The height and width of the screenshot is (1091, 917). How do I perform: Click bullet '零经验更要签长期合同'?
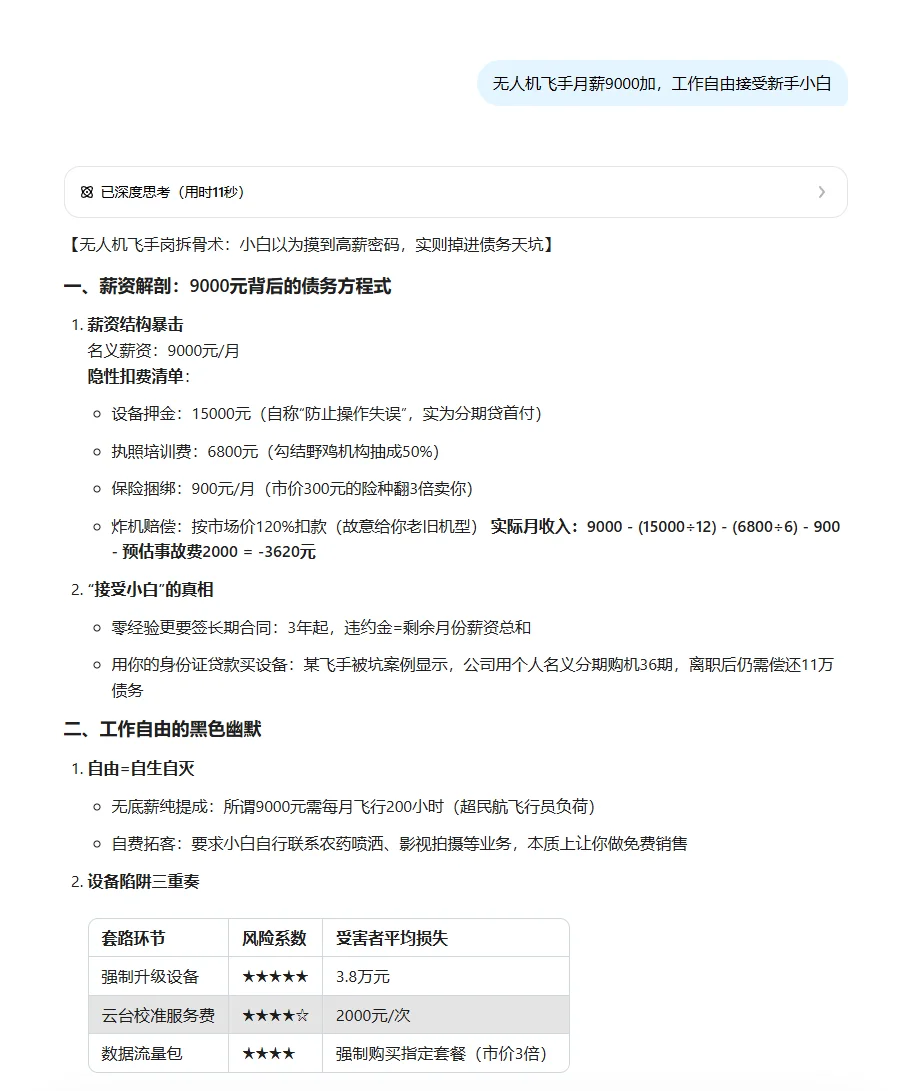point(321,628)
